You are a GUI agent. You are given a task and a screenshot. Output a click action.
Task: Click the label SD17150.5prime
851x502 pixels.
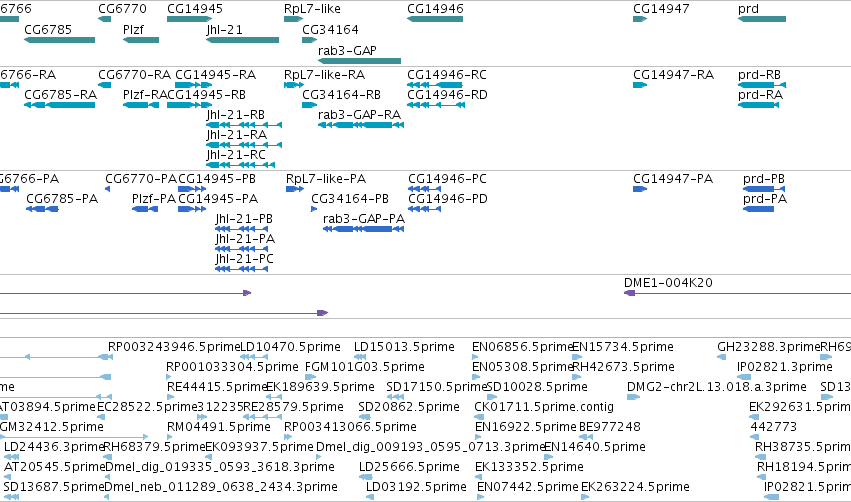436,387
